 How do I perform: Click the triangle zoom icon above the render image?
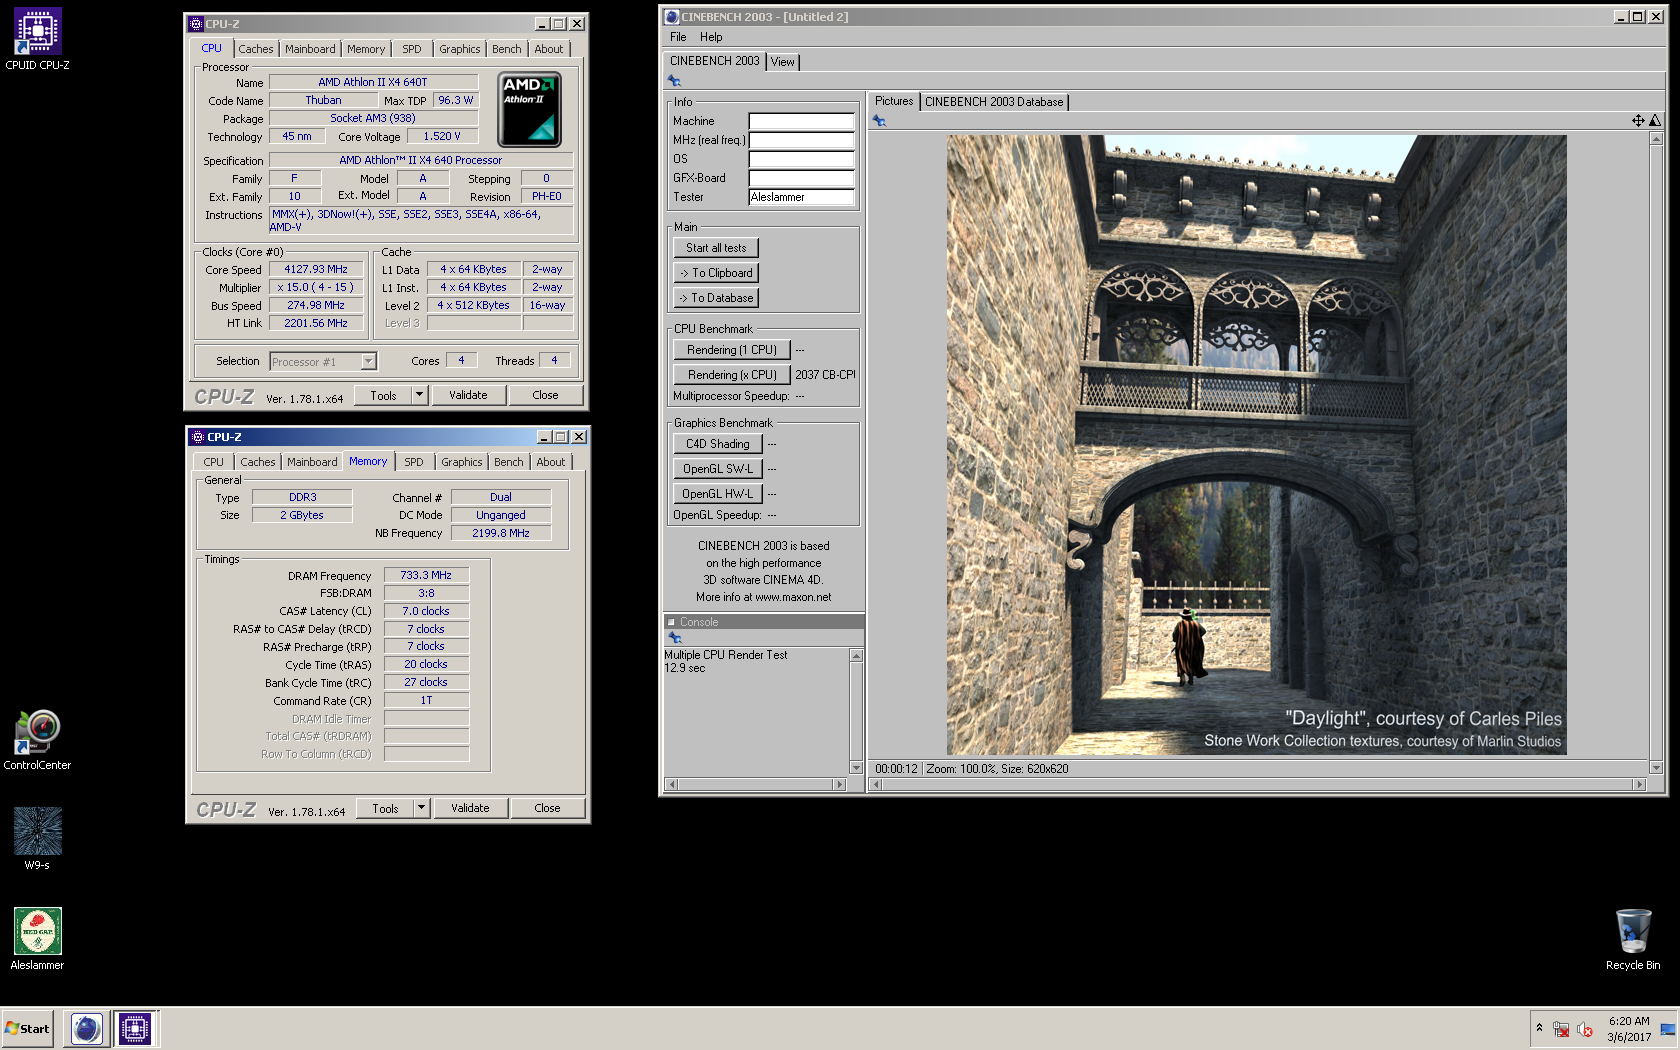coord(1655,121)
